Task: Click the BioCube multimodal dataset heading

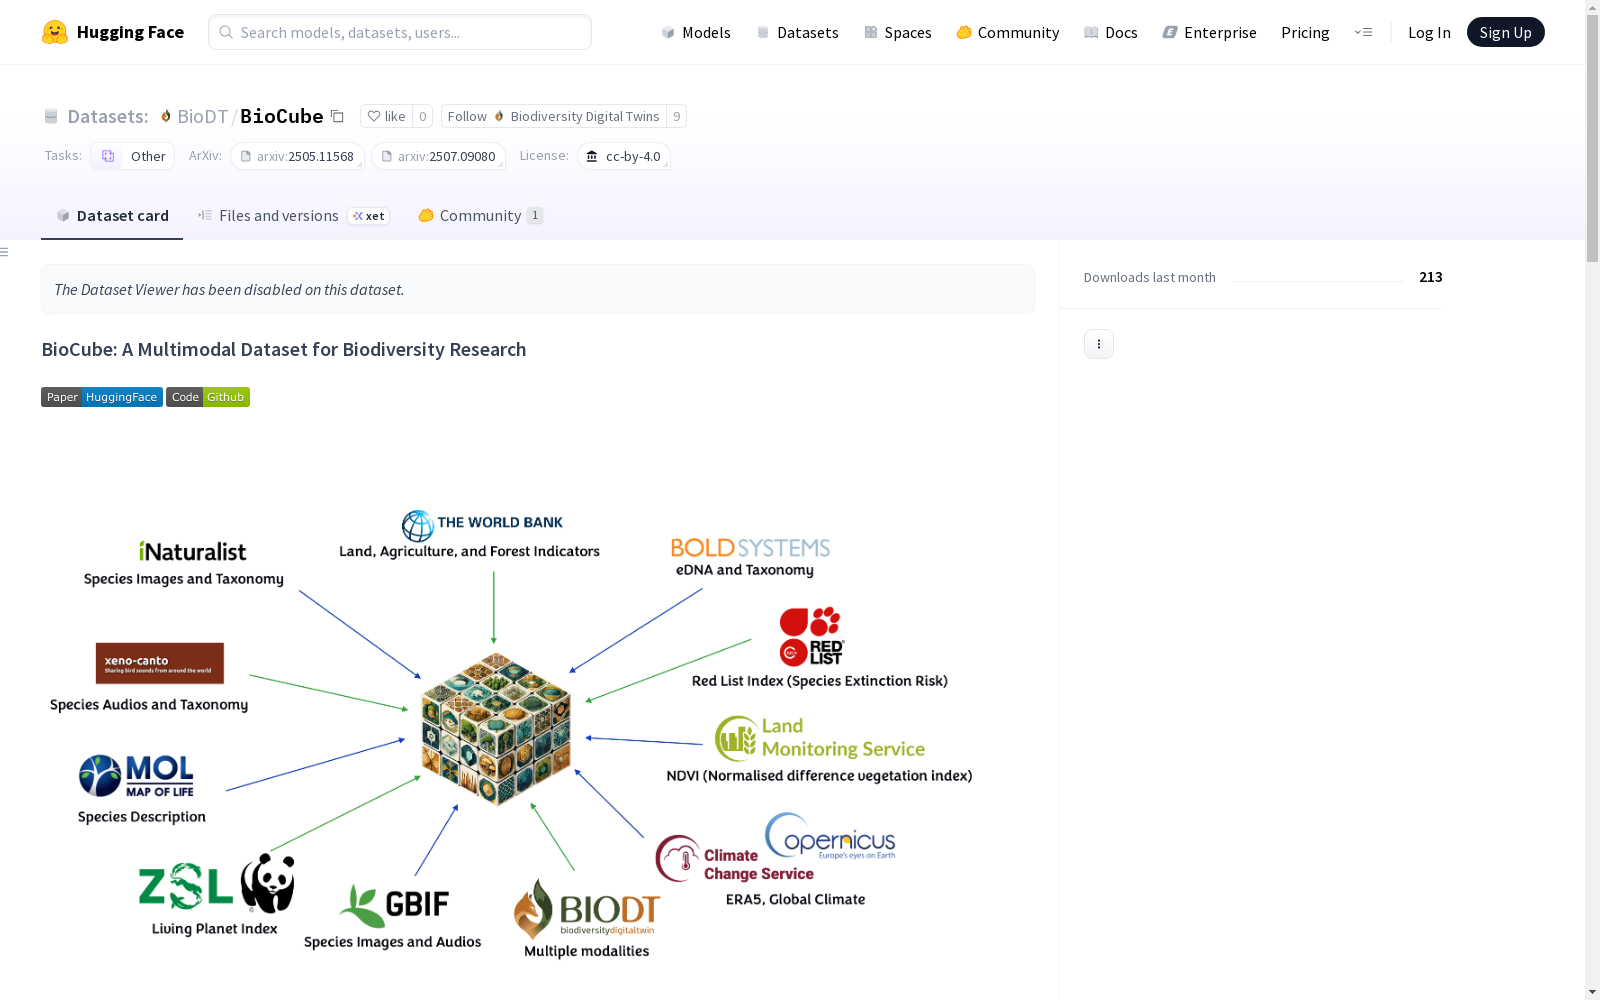Action: [284, 349]
